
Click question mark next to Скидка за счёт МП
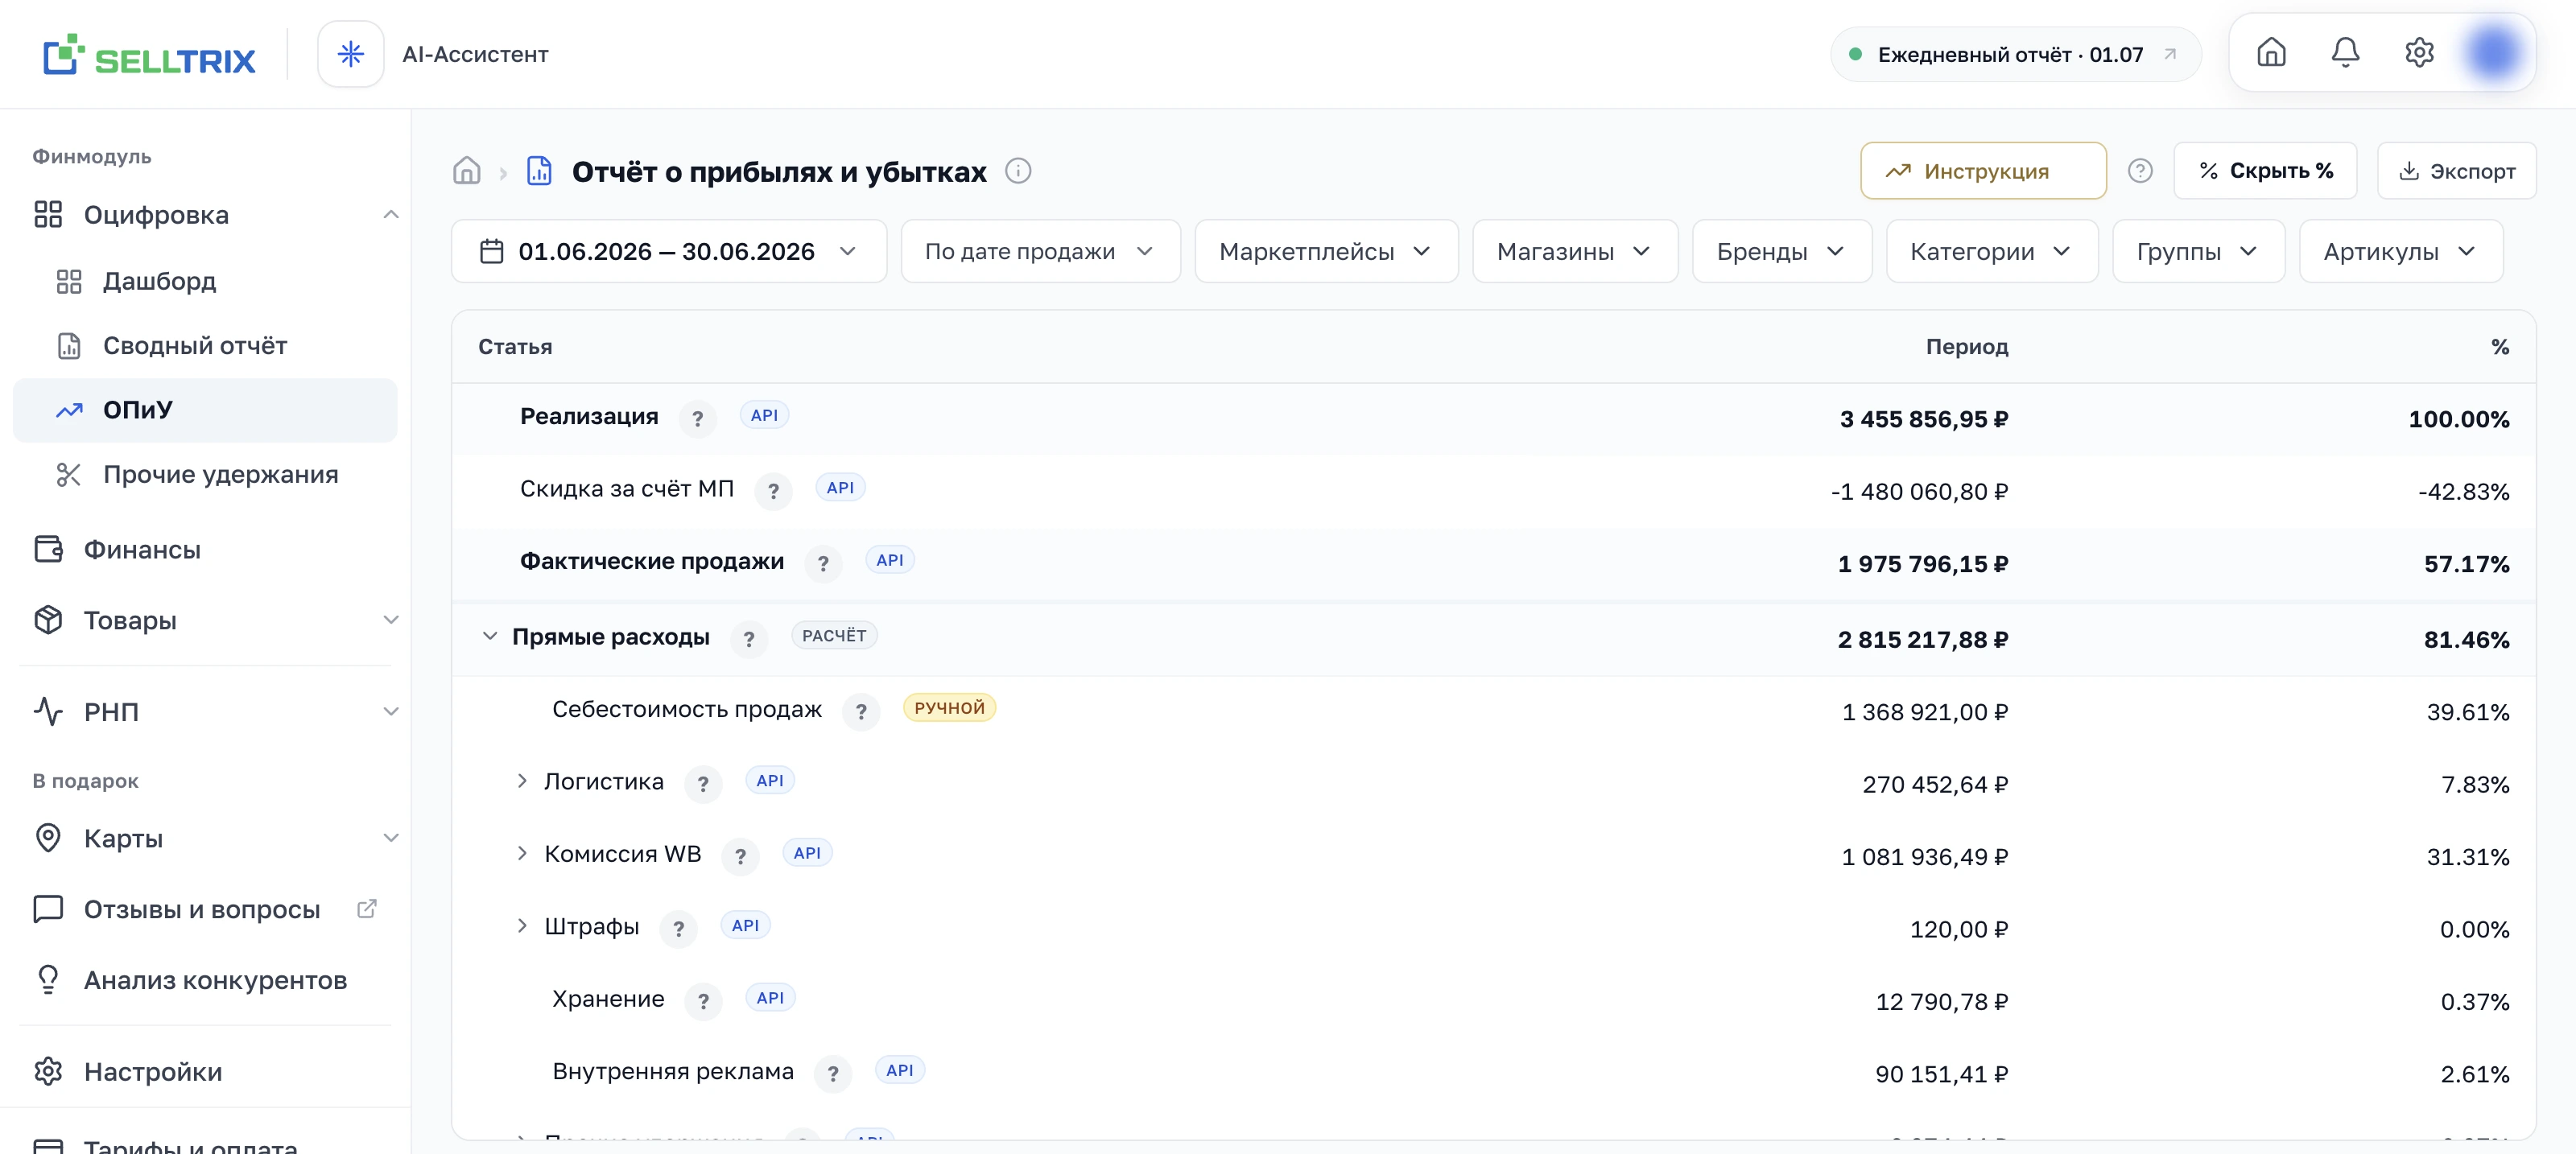pyautogui.click(x=773, y=491)
